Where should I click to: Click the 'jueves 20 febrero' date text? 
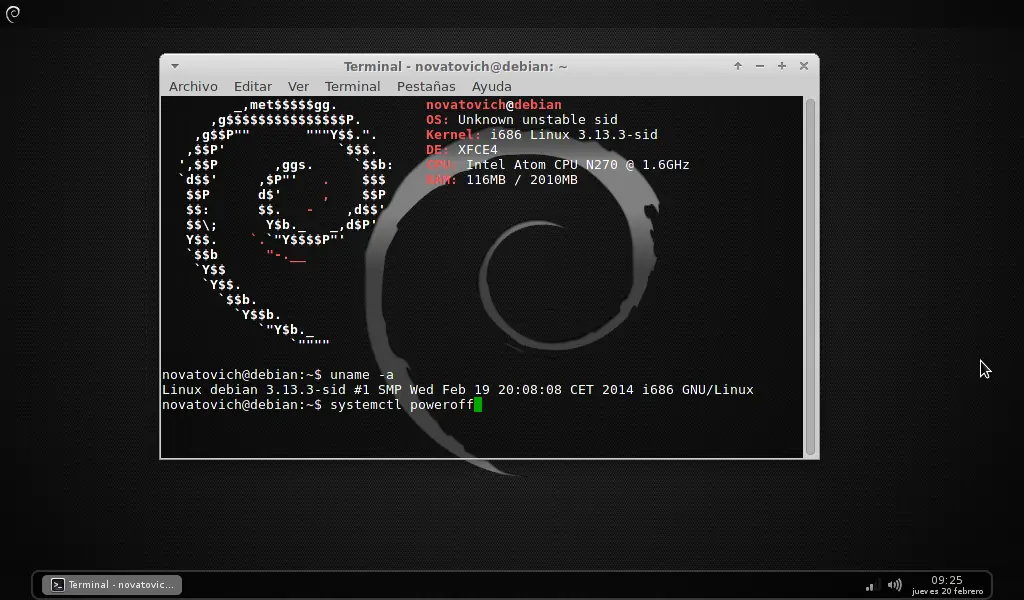point(947,591)
